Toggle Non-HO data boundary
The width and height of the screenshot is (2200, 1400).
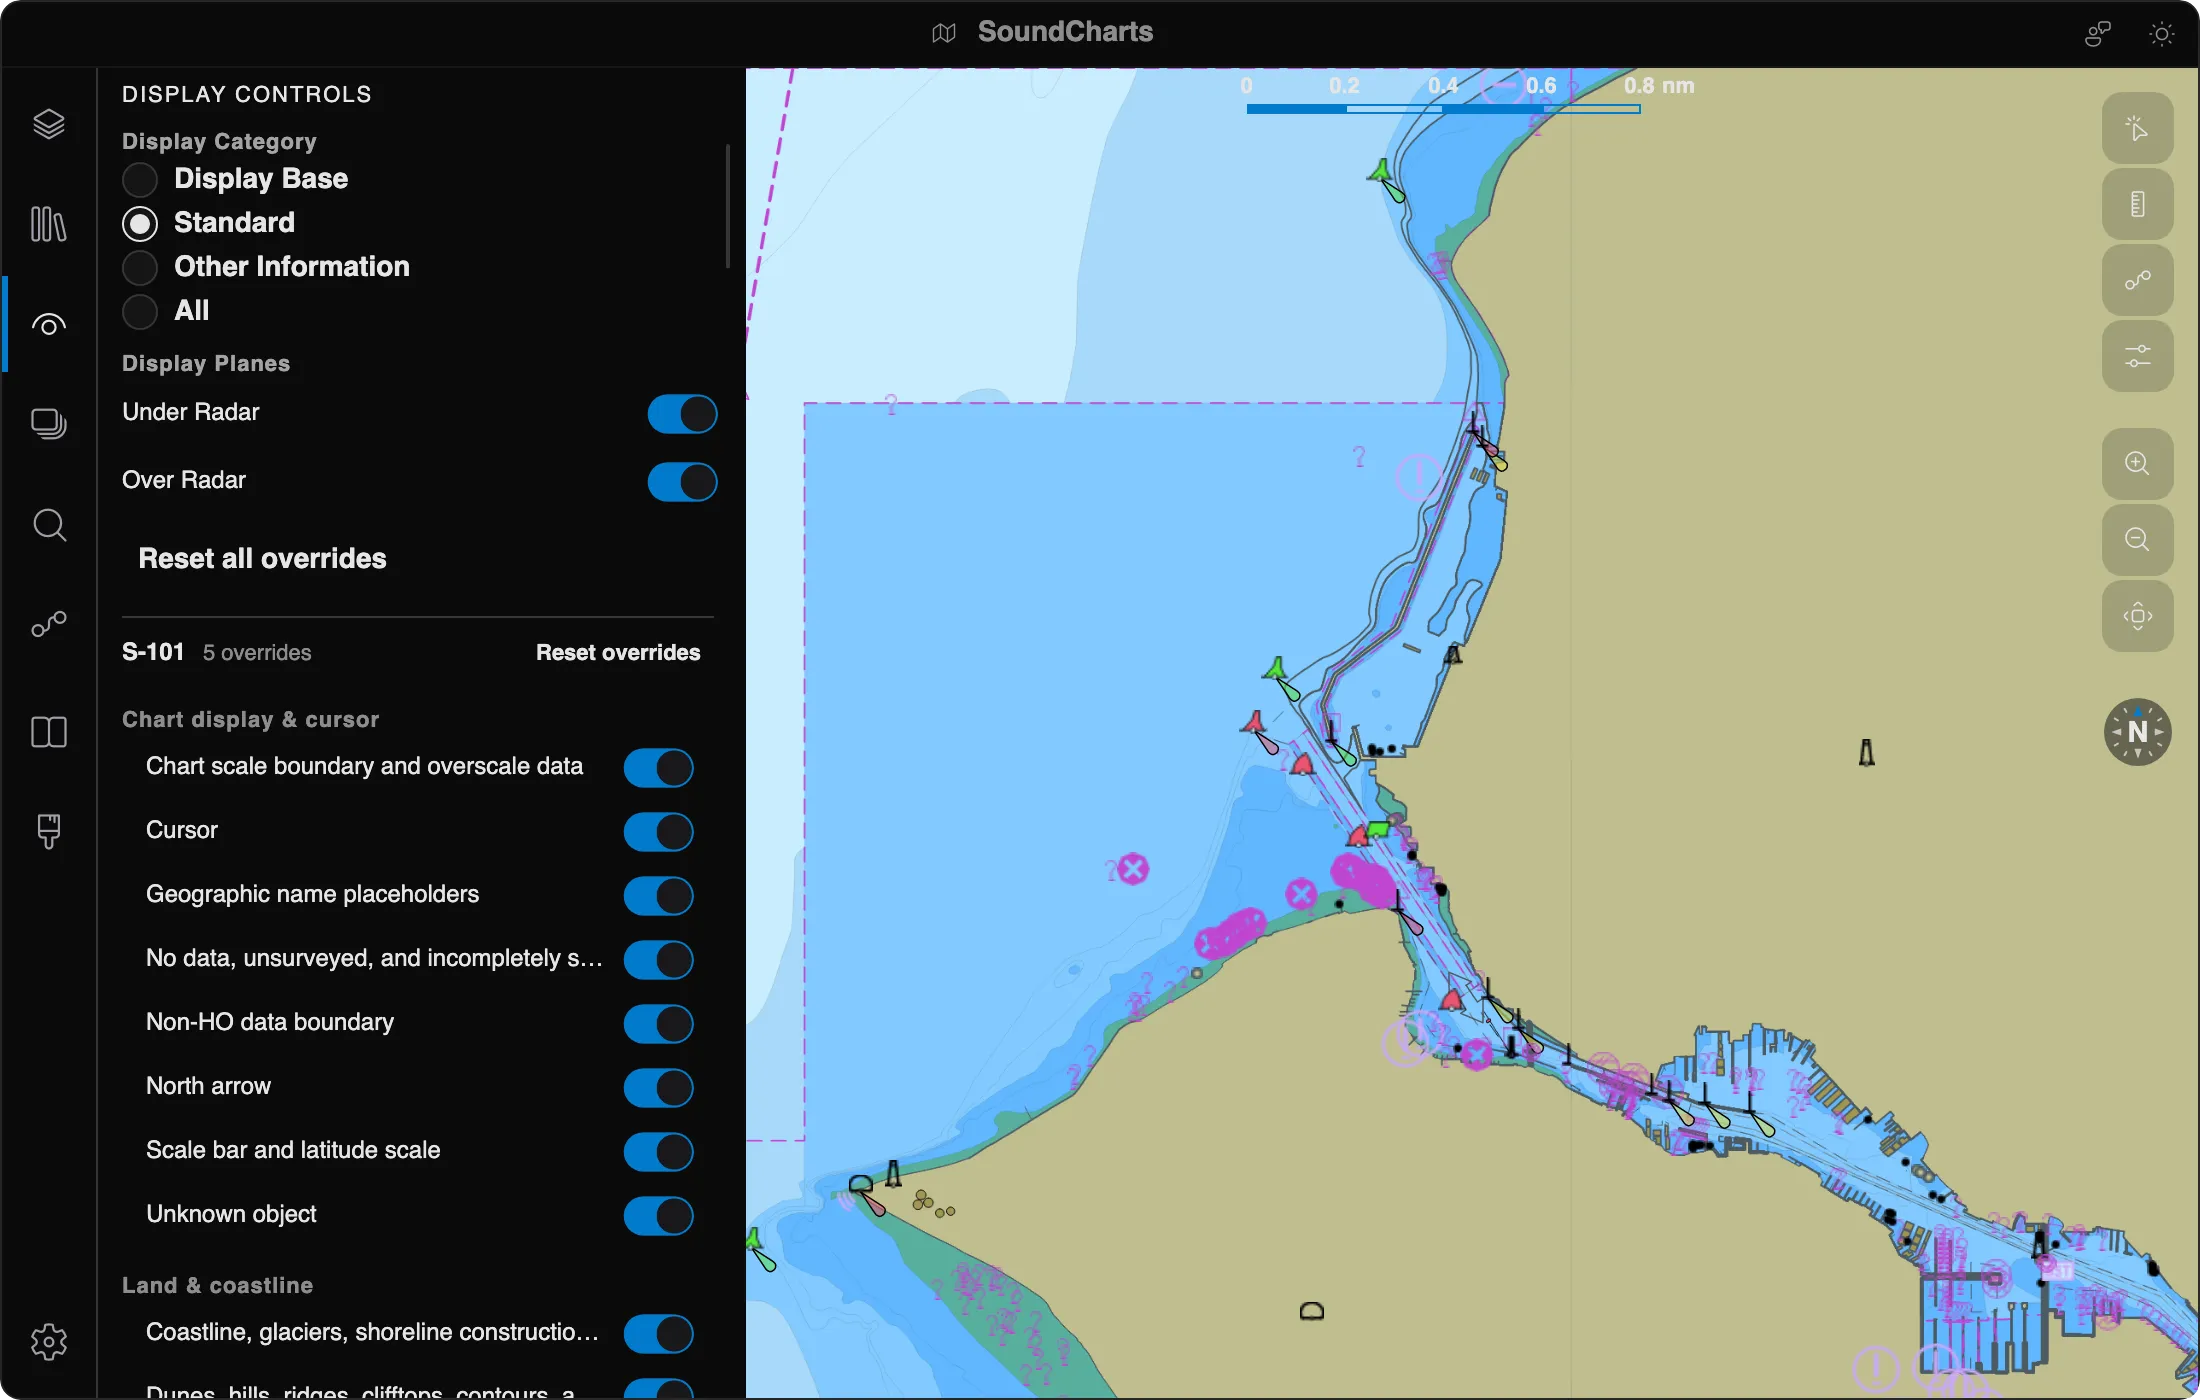point(658,1023)
